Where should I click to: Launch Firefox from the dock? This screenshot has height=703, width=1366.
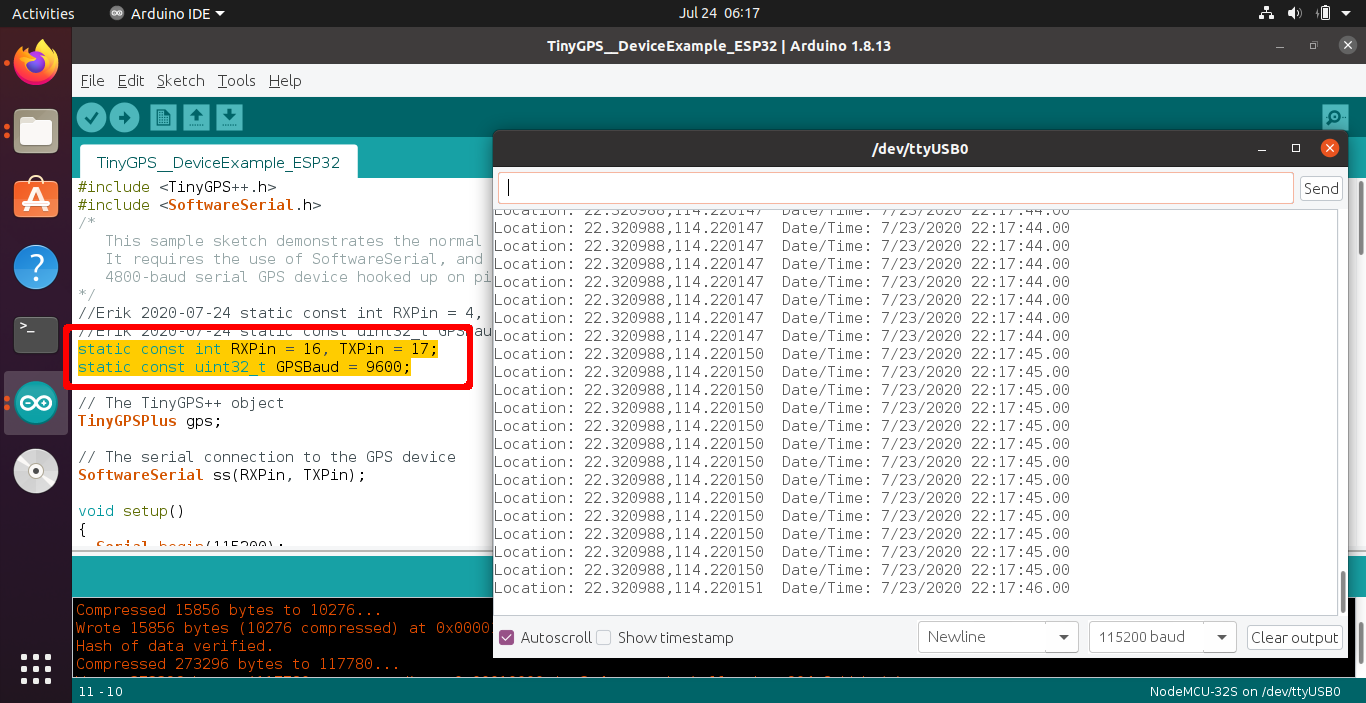[35, 63]
